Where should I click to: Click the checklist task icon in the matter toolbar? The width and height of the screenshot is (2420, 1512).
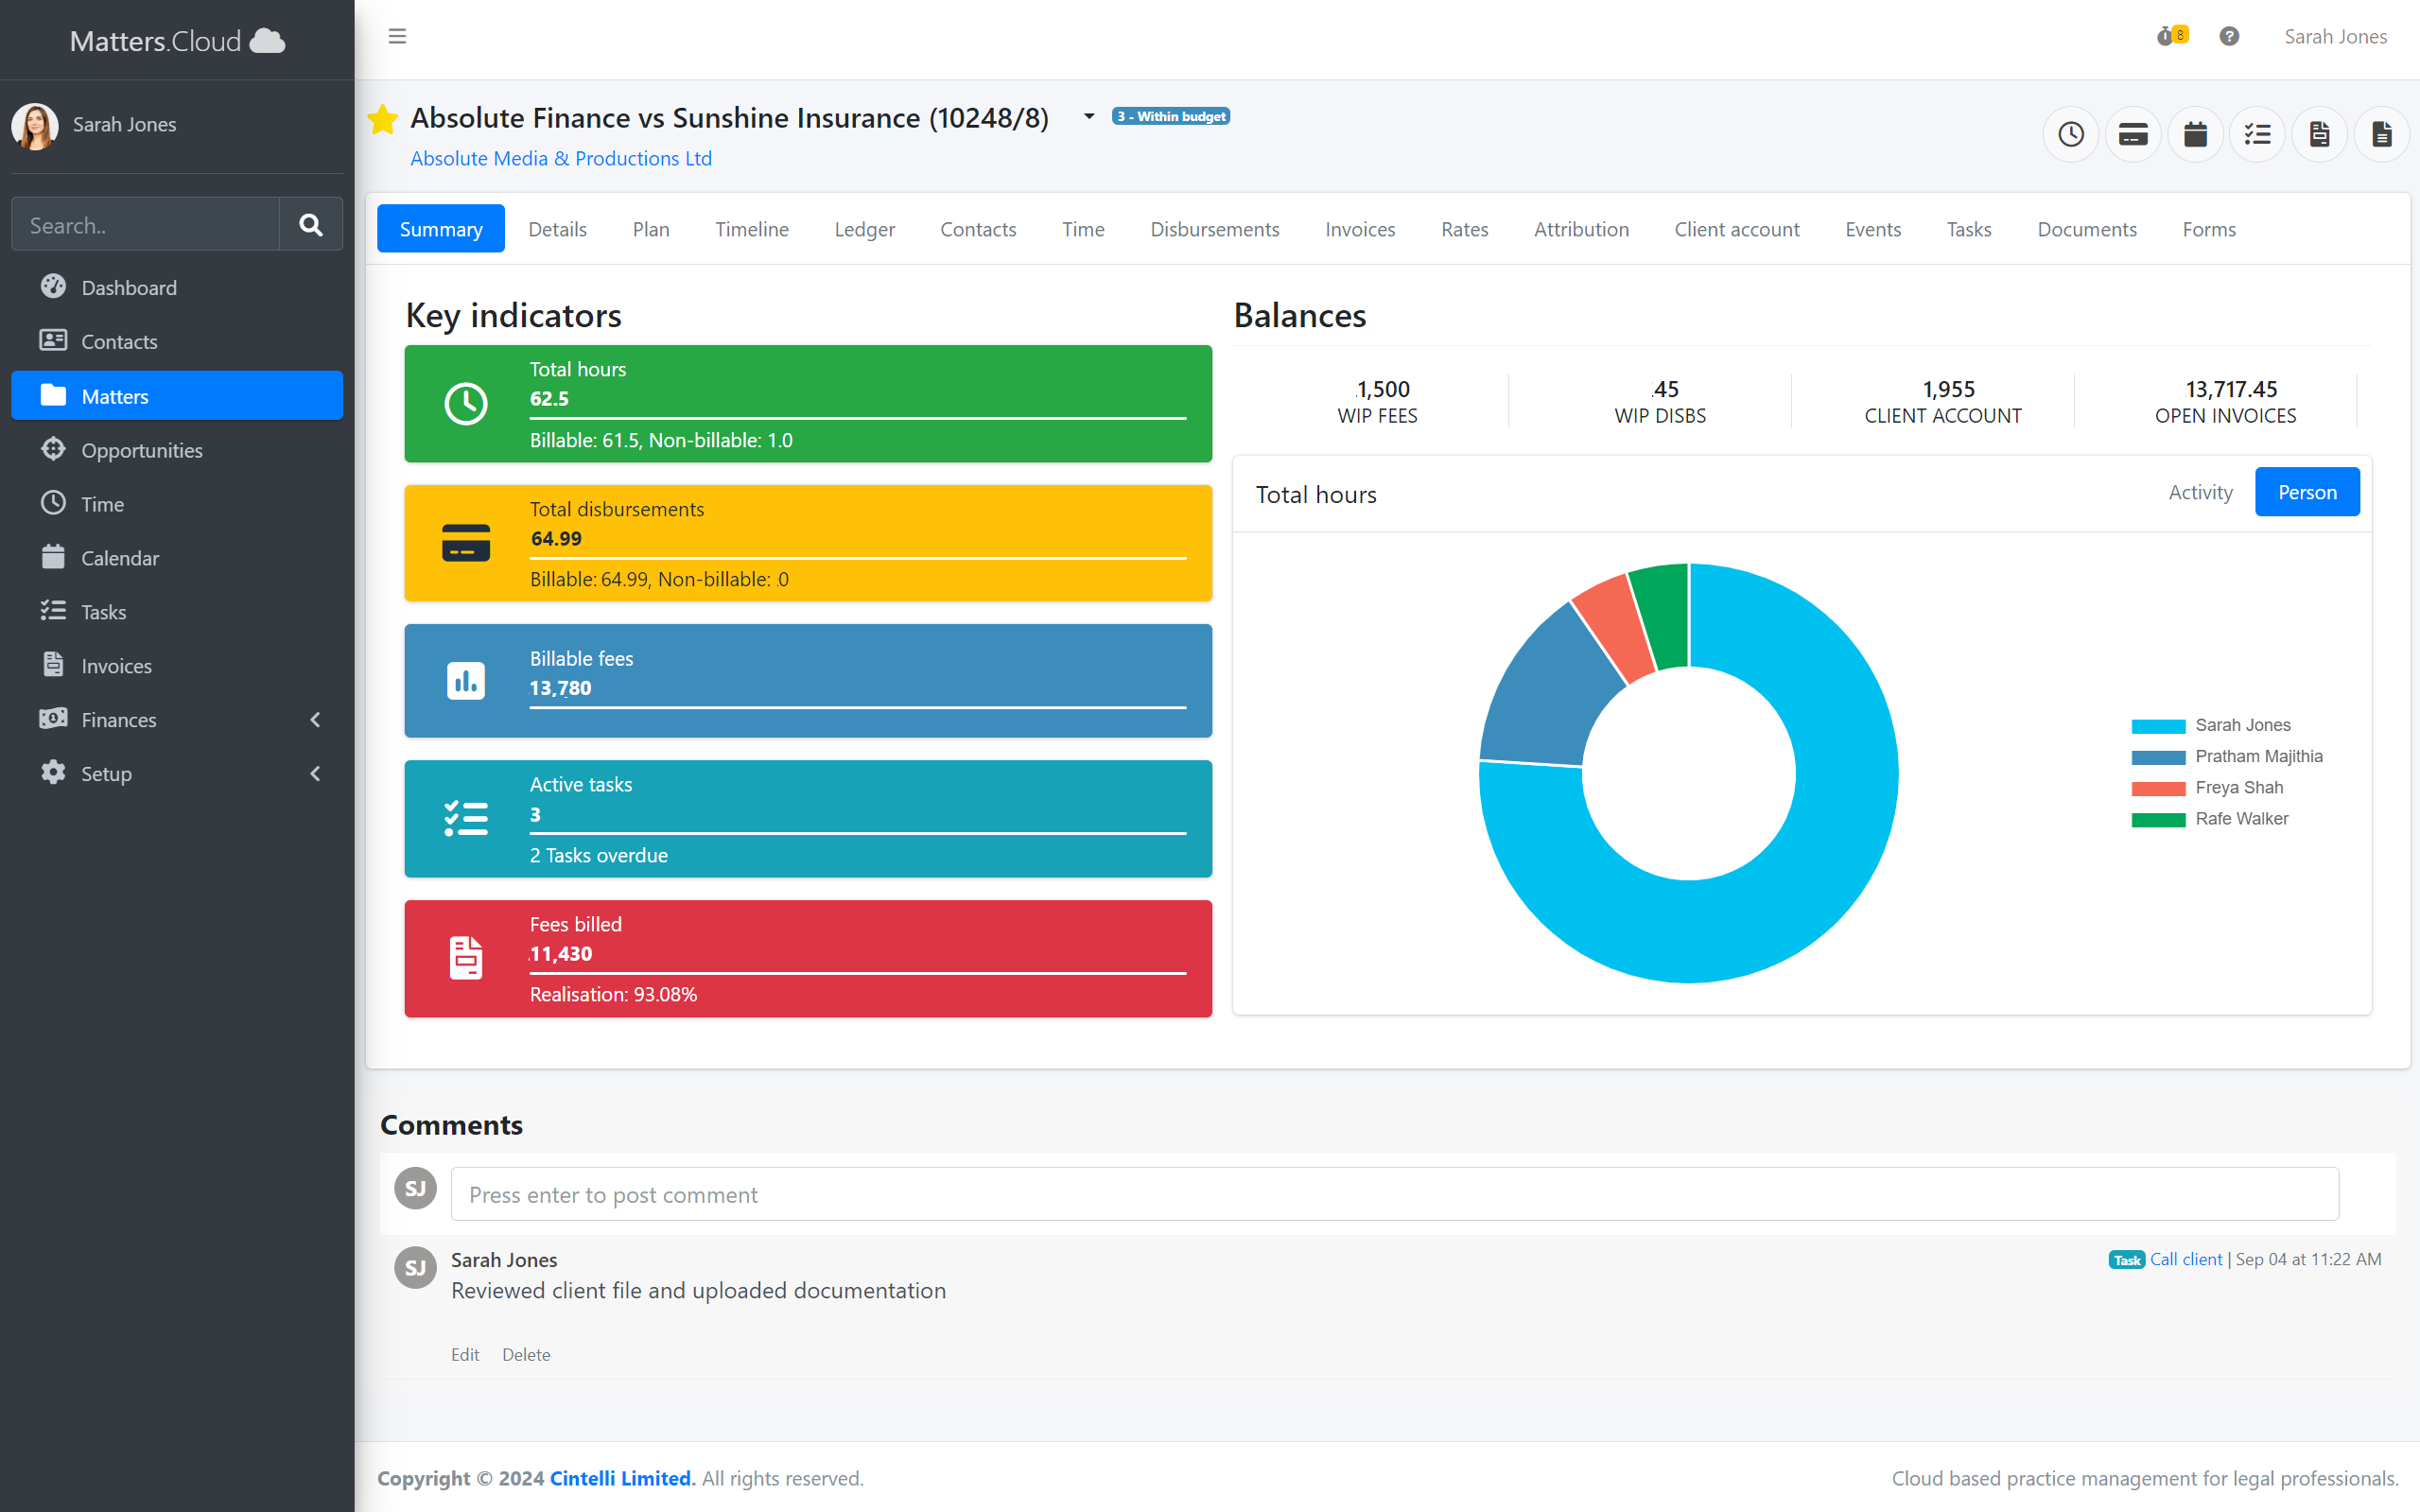pos(2257,133)
